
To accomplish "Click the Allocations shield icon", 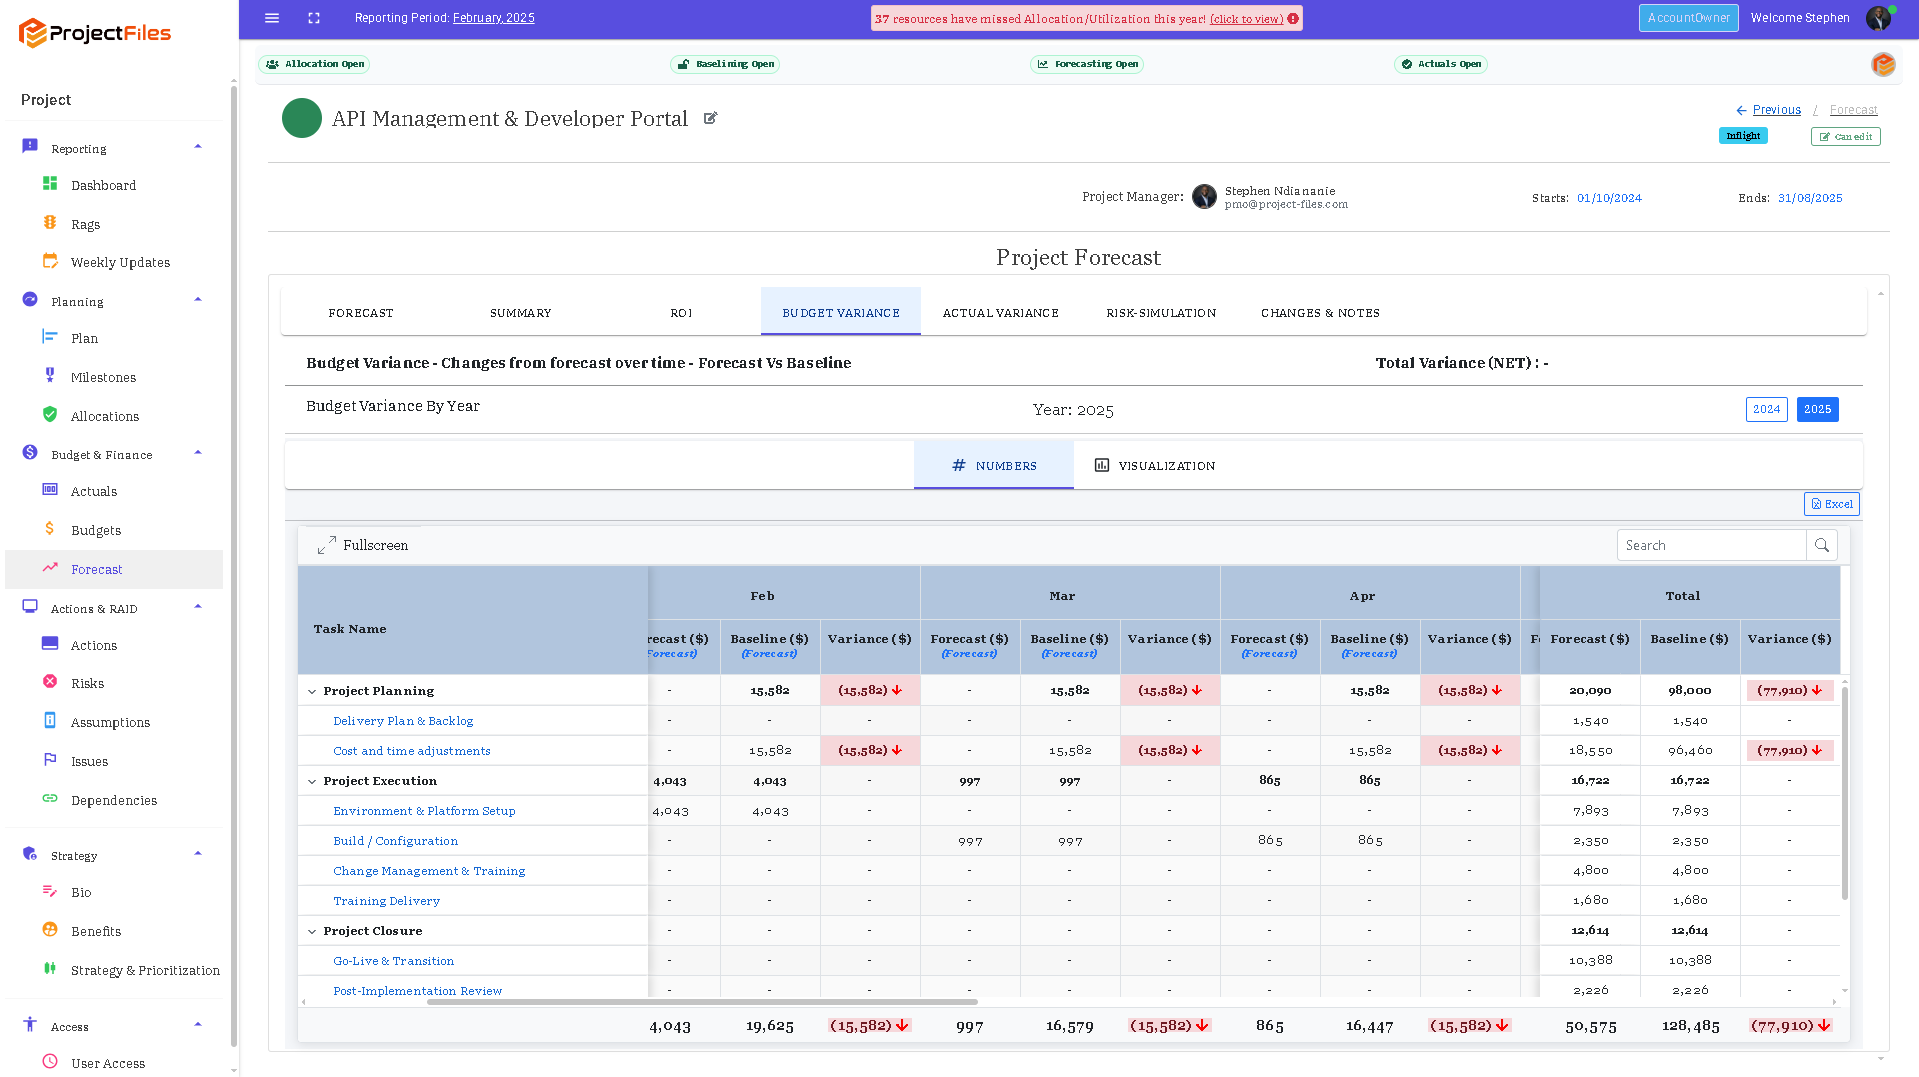I will (x=50, y=414).
